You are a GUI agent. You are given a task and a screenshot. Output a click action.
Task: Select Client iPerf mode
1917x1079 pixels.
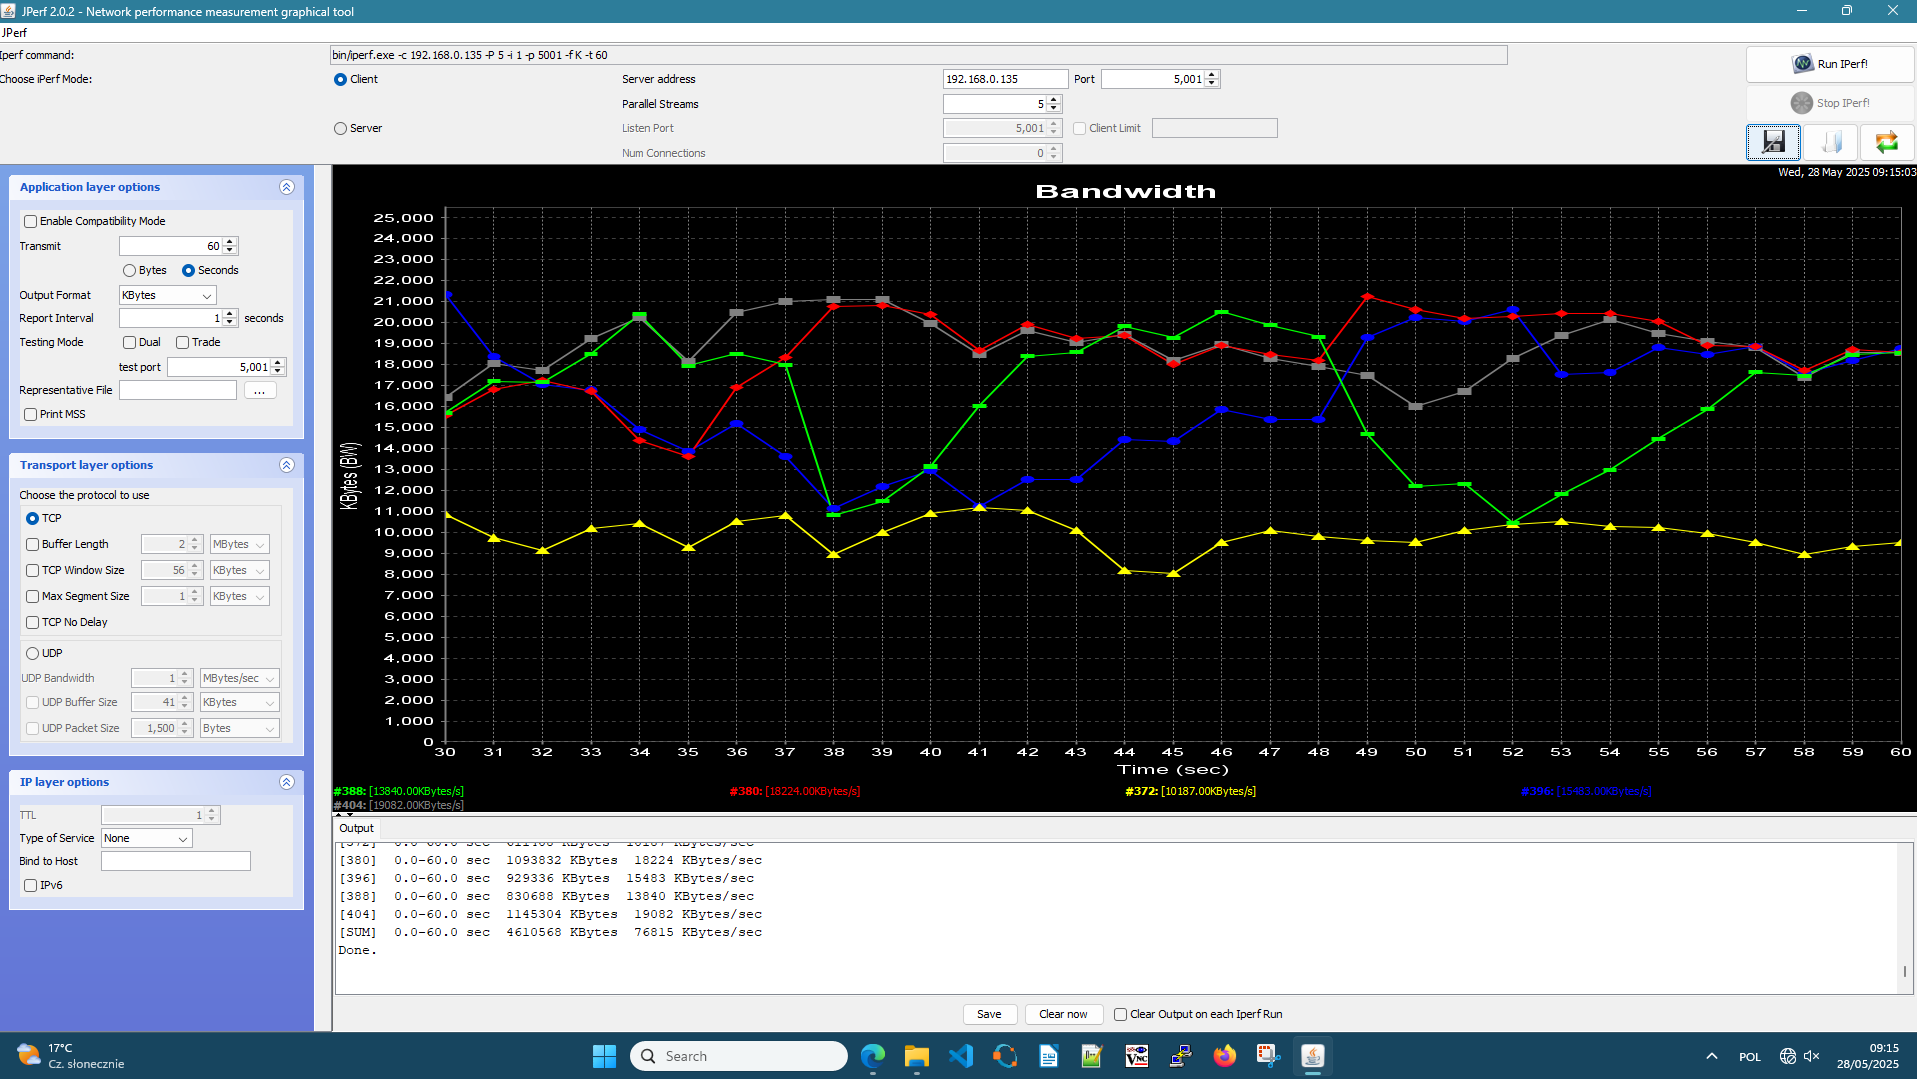click(x=341, y=79)
